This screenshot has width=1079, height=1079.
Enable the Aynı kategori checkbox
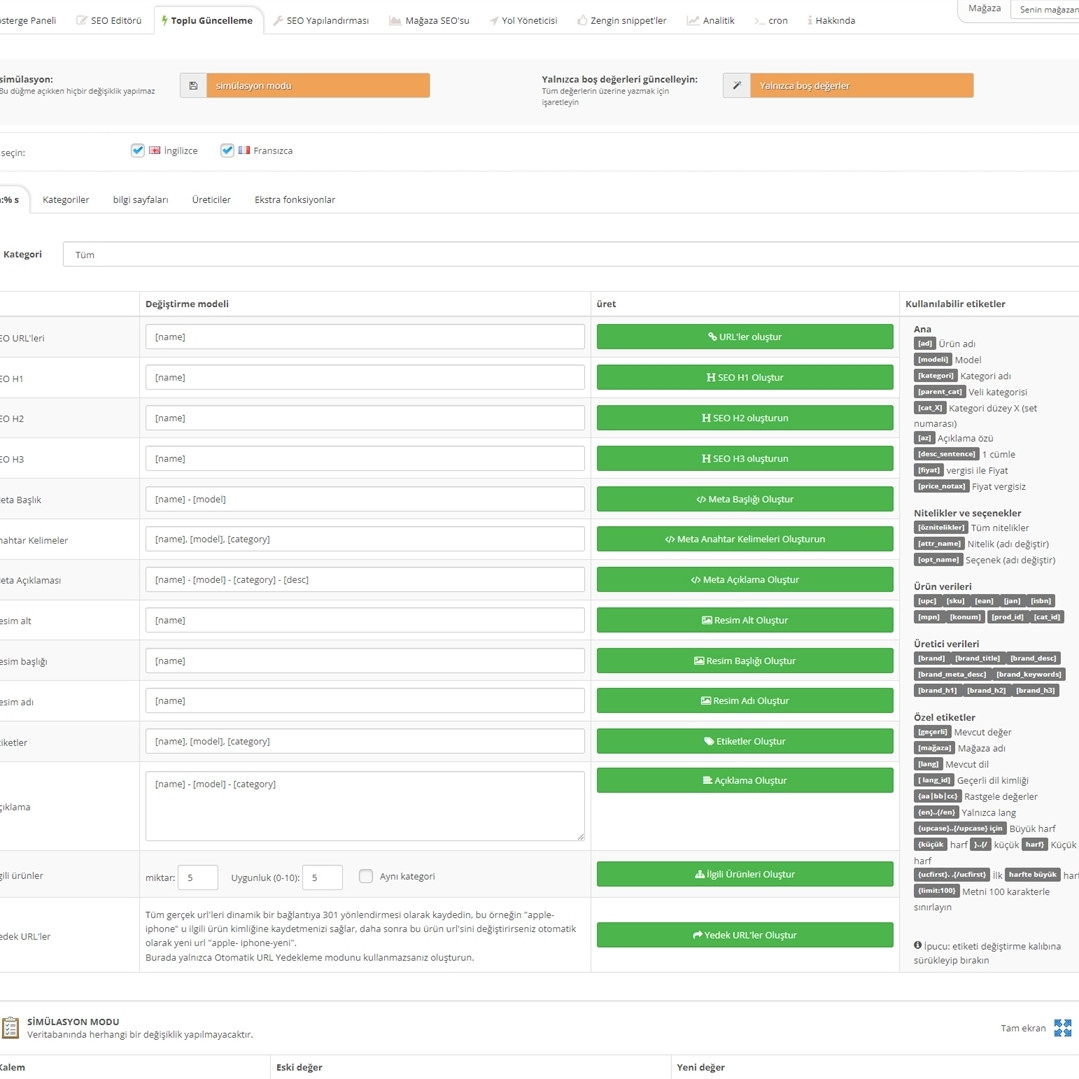pyautogui.click(x=366, y=876)
